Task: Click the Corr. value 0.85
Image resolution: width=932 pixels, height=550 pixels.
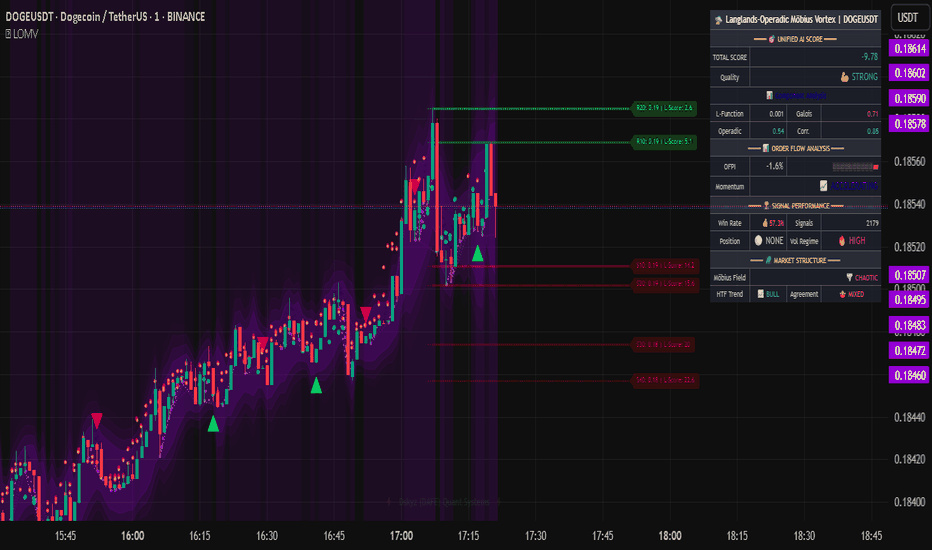Action: [872, 131]
